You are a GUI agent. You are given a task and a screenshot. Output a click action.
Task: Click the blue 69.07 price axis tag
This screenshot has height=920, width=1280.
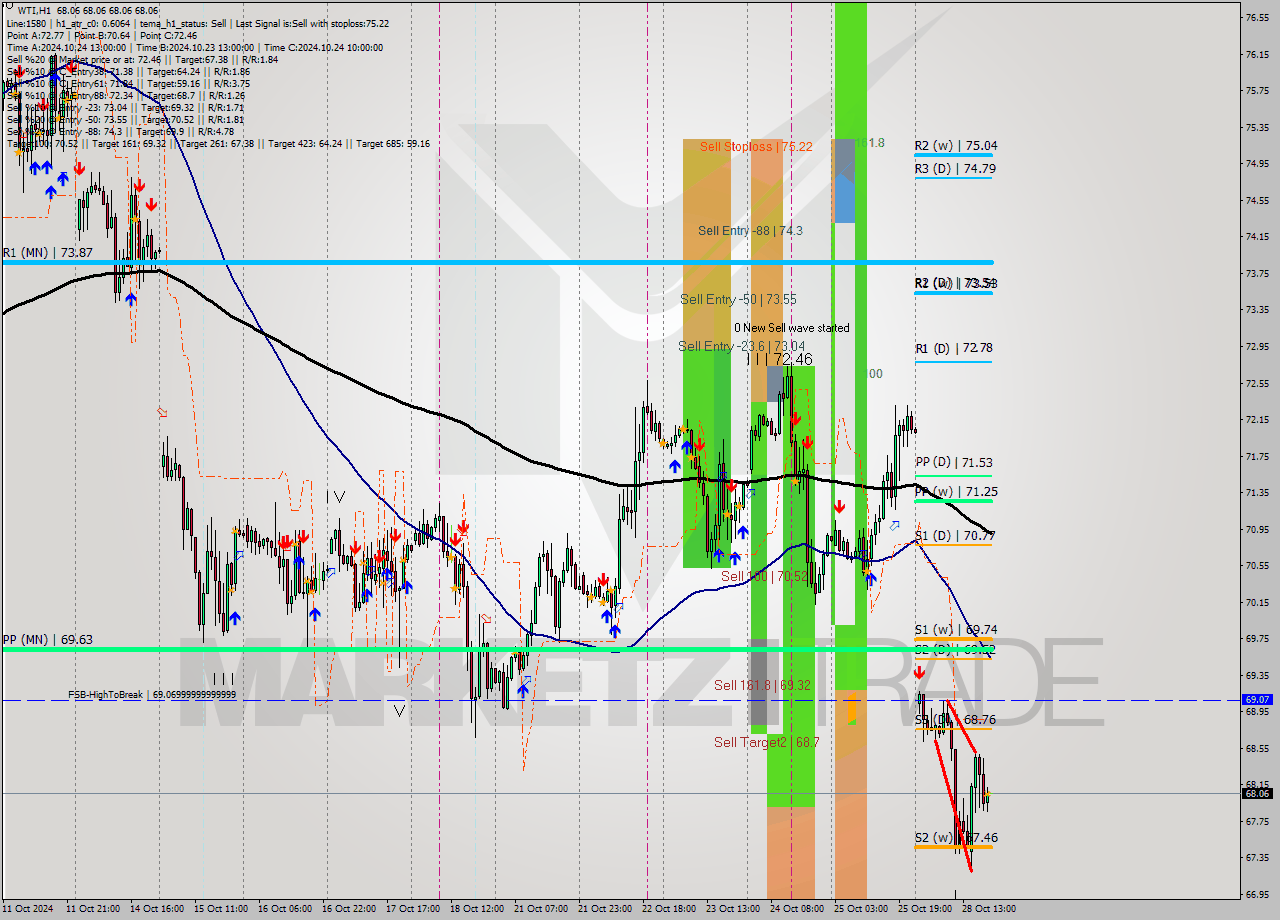tap(1257, 700)
